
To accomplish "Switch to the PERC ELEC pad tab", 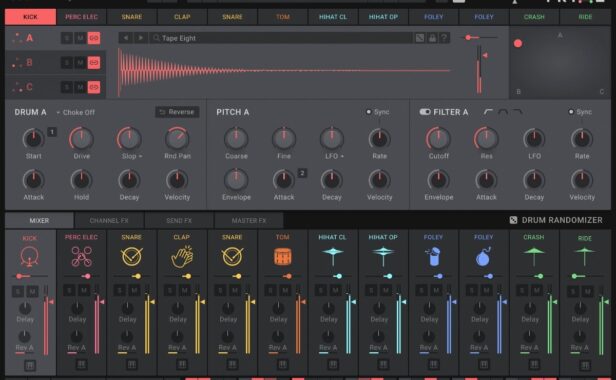I will pos(81,17).
